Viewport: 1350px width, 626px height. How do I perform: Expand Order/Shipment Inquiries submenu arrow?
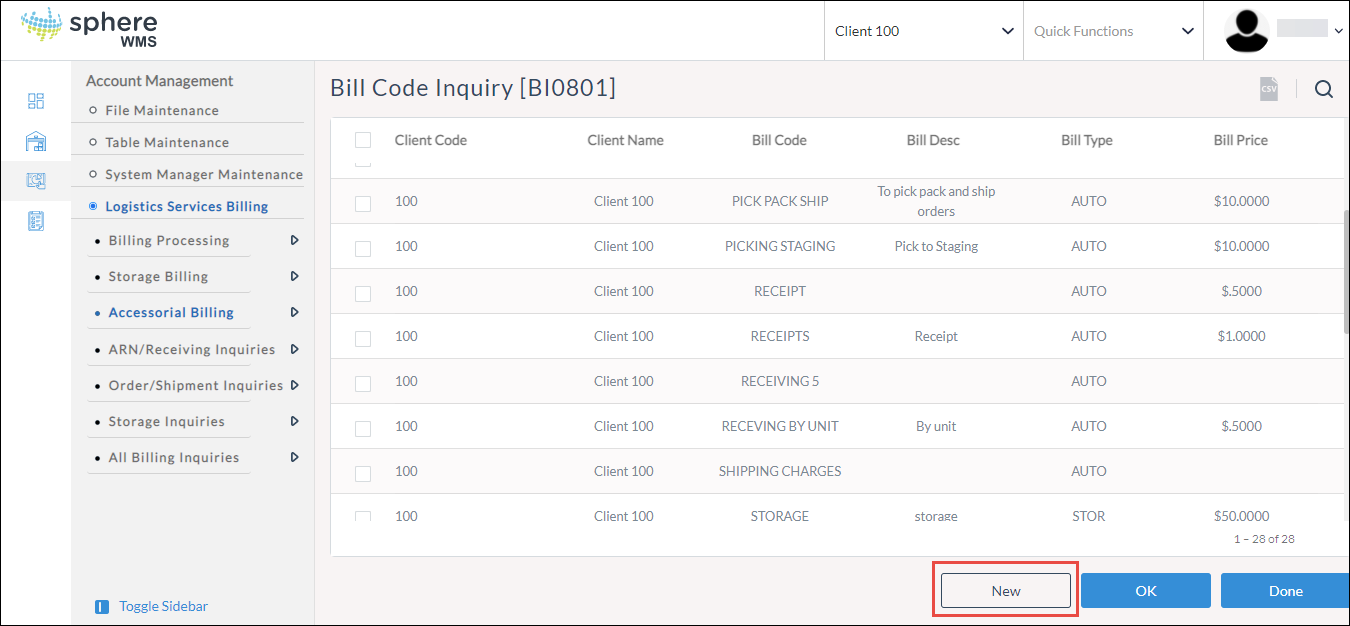[x=294, y=385]
